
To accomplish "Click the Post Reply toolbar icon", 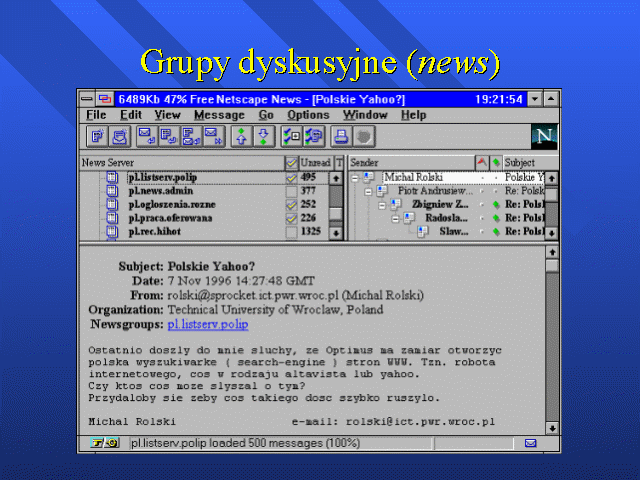I will [x=169, y=136].
